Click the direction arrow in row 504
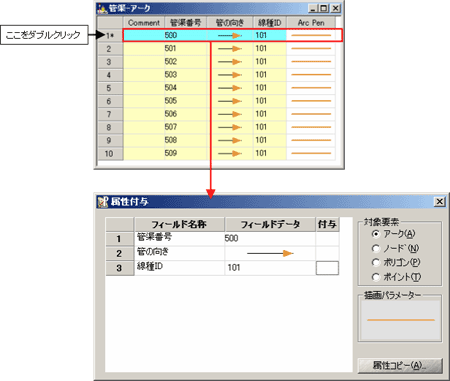This screenshot has height=381, width=450. click(x=230, y=88)
